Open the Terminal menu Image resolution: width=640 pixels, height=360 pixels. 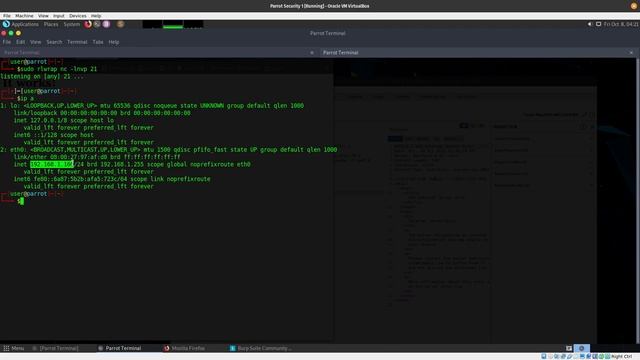tap(77, 42)
